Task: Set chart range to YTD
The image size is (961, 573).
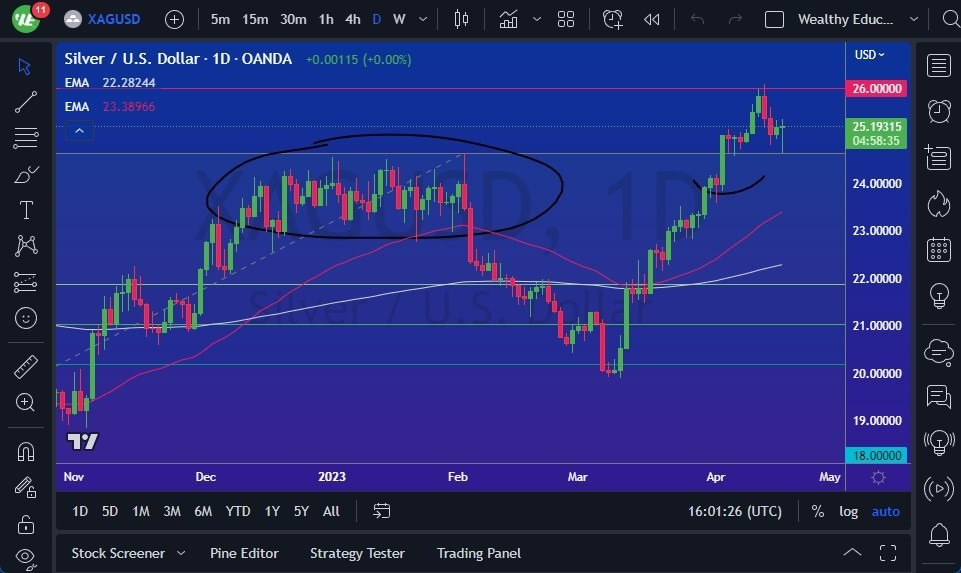Action: coord(237,511)
